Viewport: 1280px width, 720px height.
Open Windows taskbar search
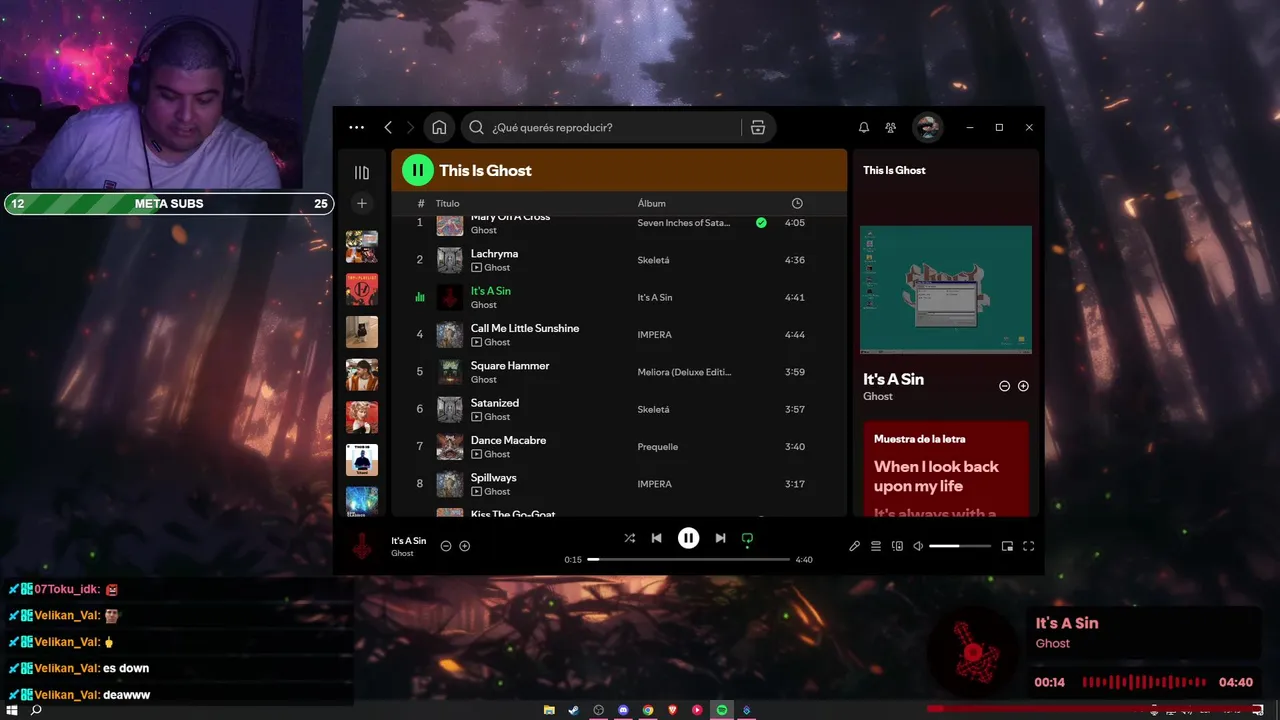pyautogui.click(x=37, y=710)
